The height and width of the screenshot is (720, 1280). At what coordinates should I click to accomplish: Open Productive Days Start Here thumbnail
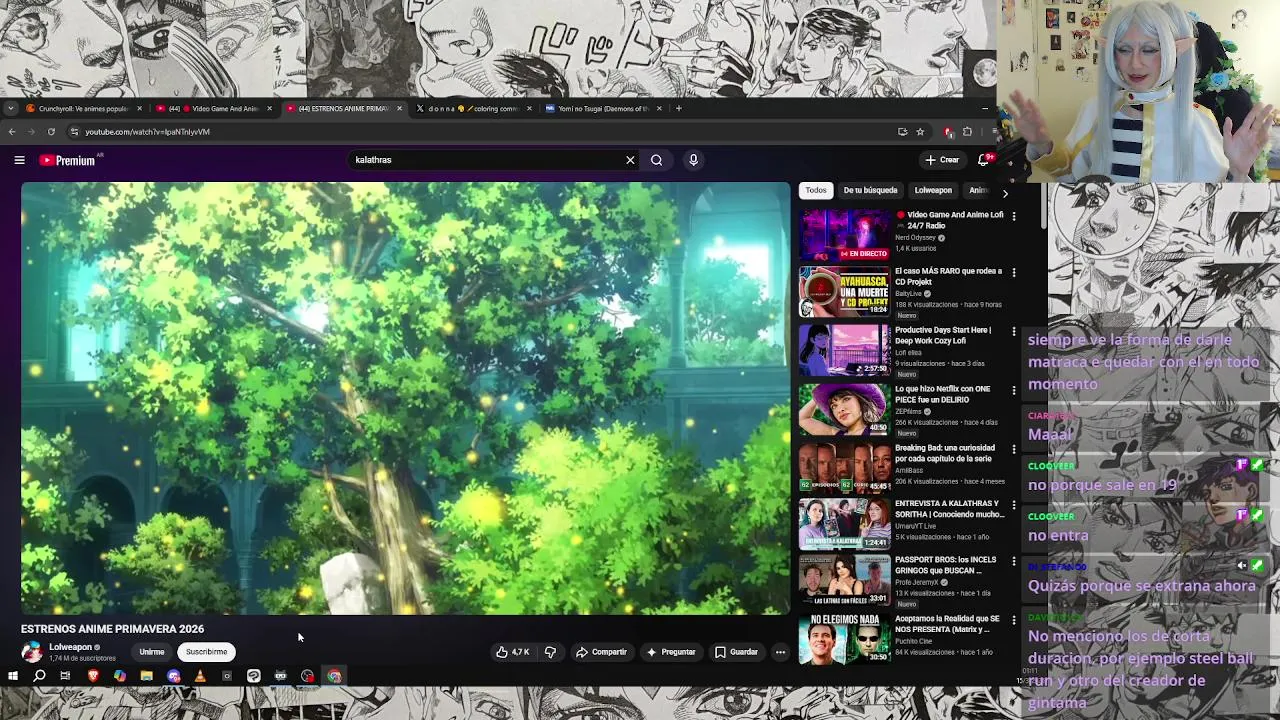tap(844, 350)
